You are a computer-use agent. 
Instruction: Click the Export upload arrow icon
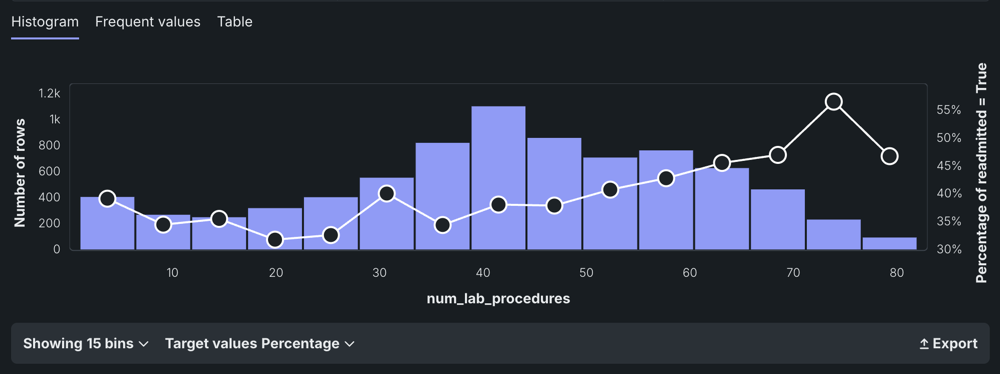924,344
